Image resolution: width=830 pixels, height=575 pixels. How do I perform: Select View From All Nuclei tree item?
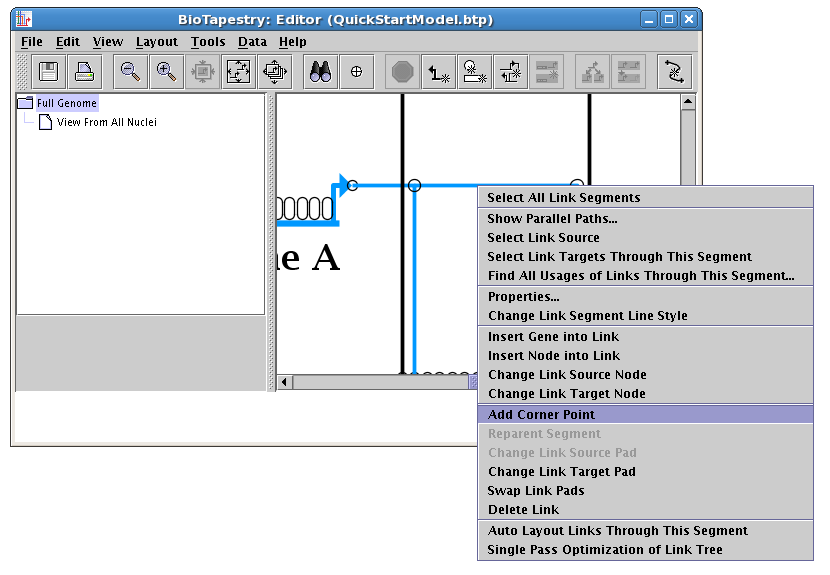pyautogui.click(x=106, y=122)
